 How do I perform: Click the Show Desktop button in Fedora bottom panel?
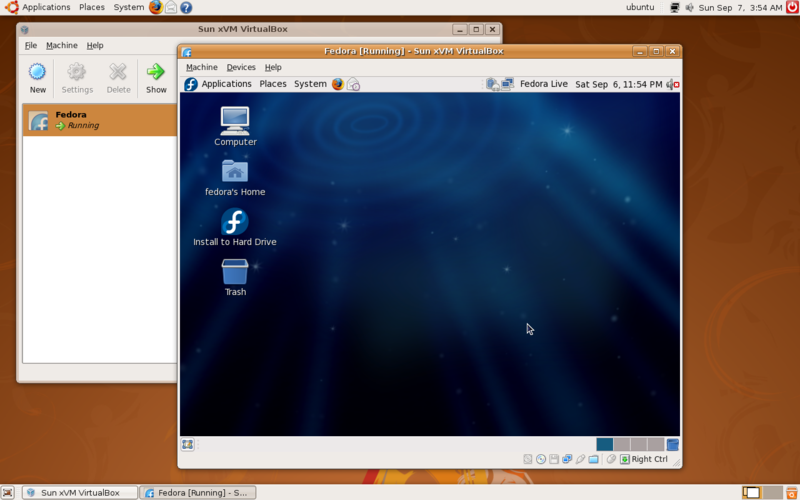(187, 444)
